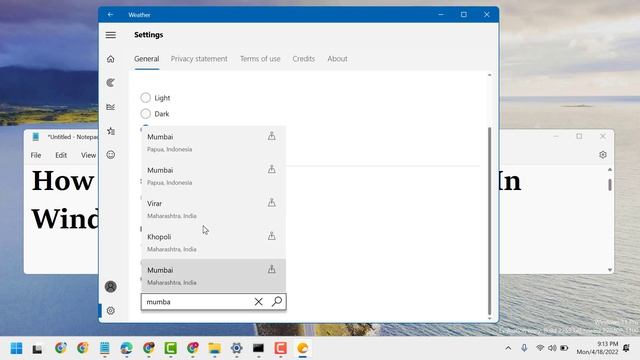Click the Notepad scroll down arrow

610,270
